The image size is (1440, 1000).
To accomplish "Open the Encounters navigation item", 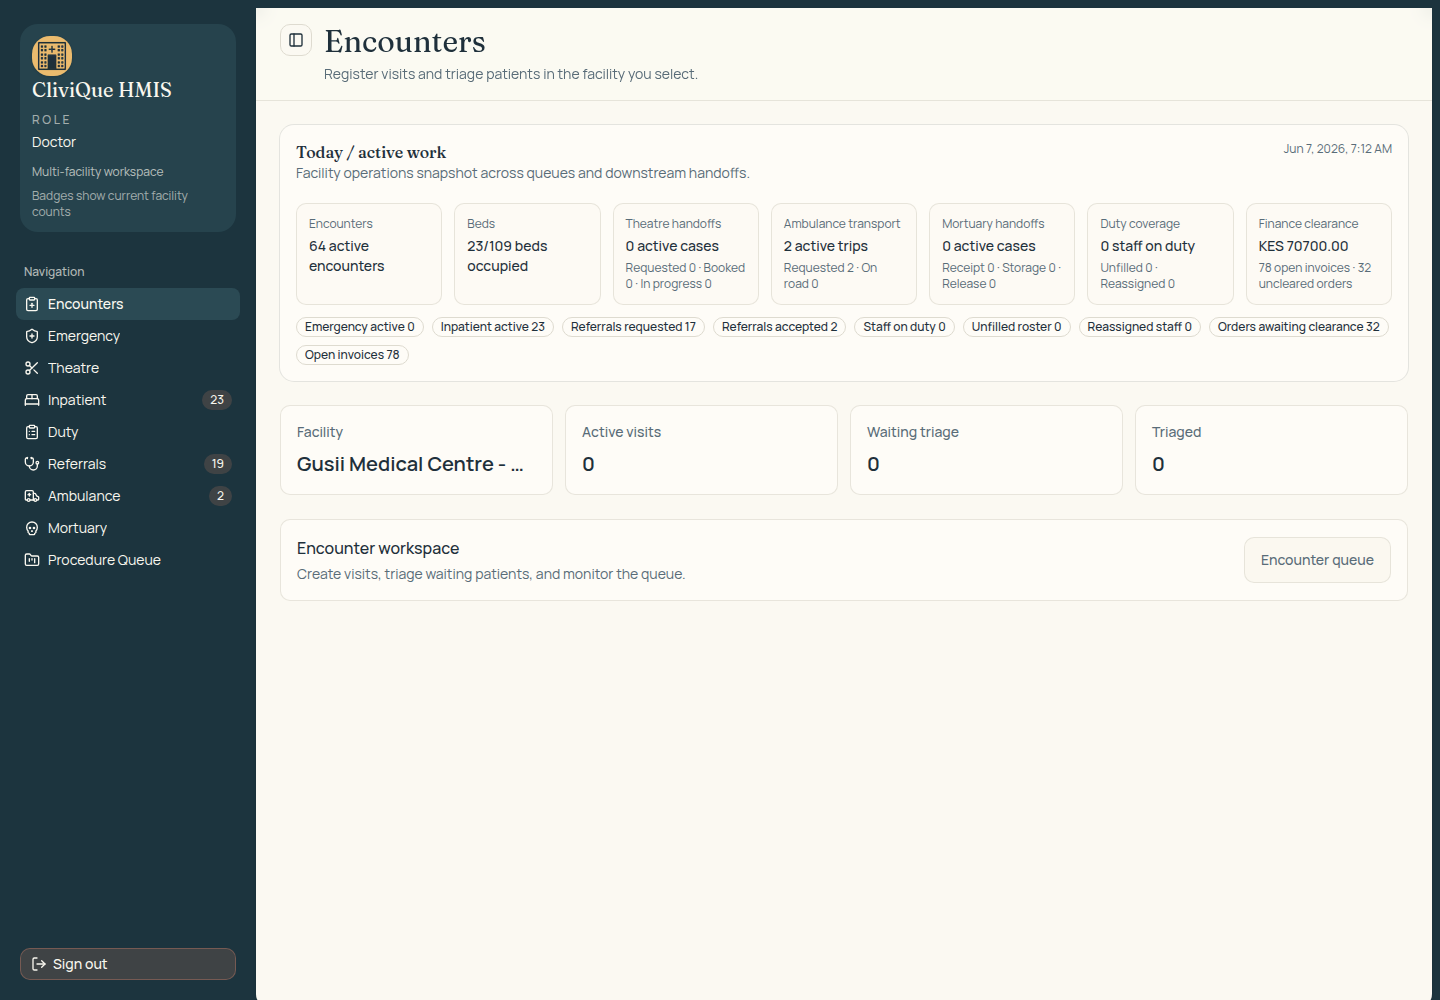I will pos(128,304).
